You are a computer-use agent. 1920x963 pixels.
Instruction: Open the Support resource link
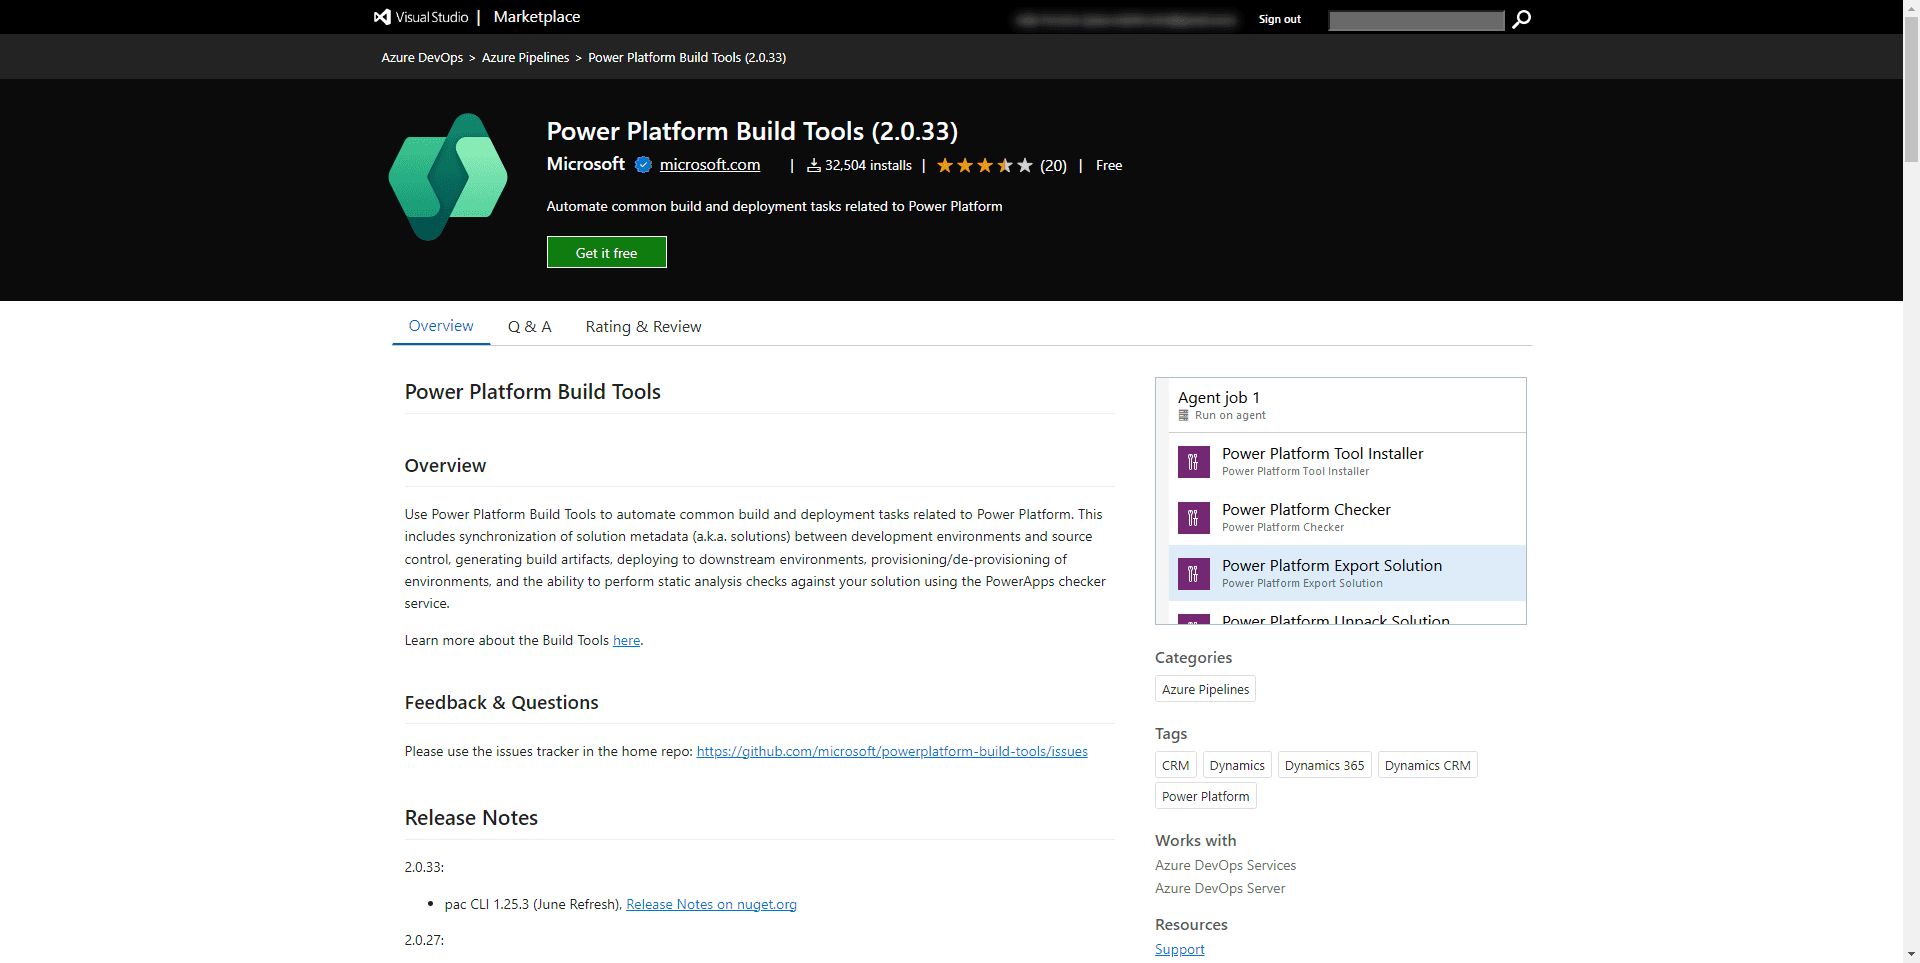point(1180,949)
